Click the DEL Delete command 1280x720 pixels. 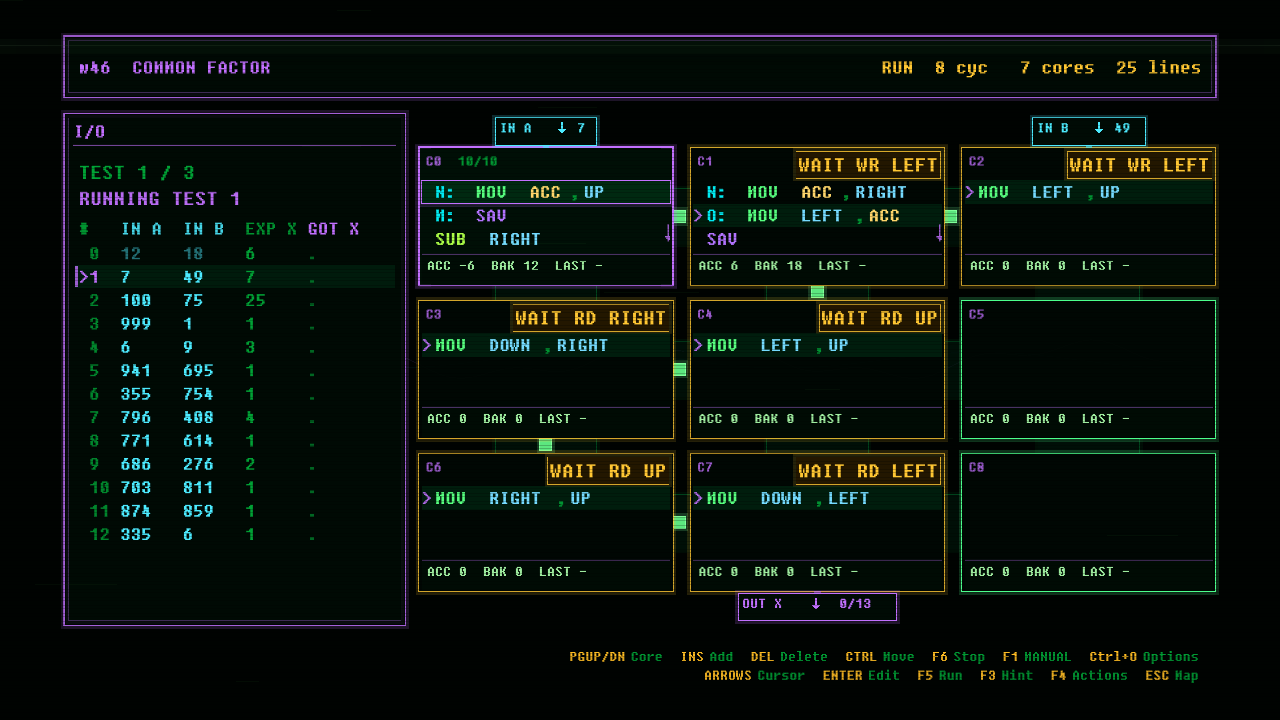pyautogui.click(x=789, y=657)
